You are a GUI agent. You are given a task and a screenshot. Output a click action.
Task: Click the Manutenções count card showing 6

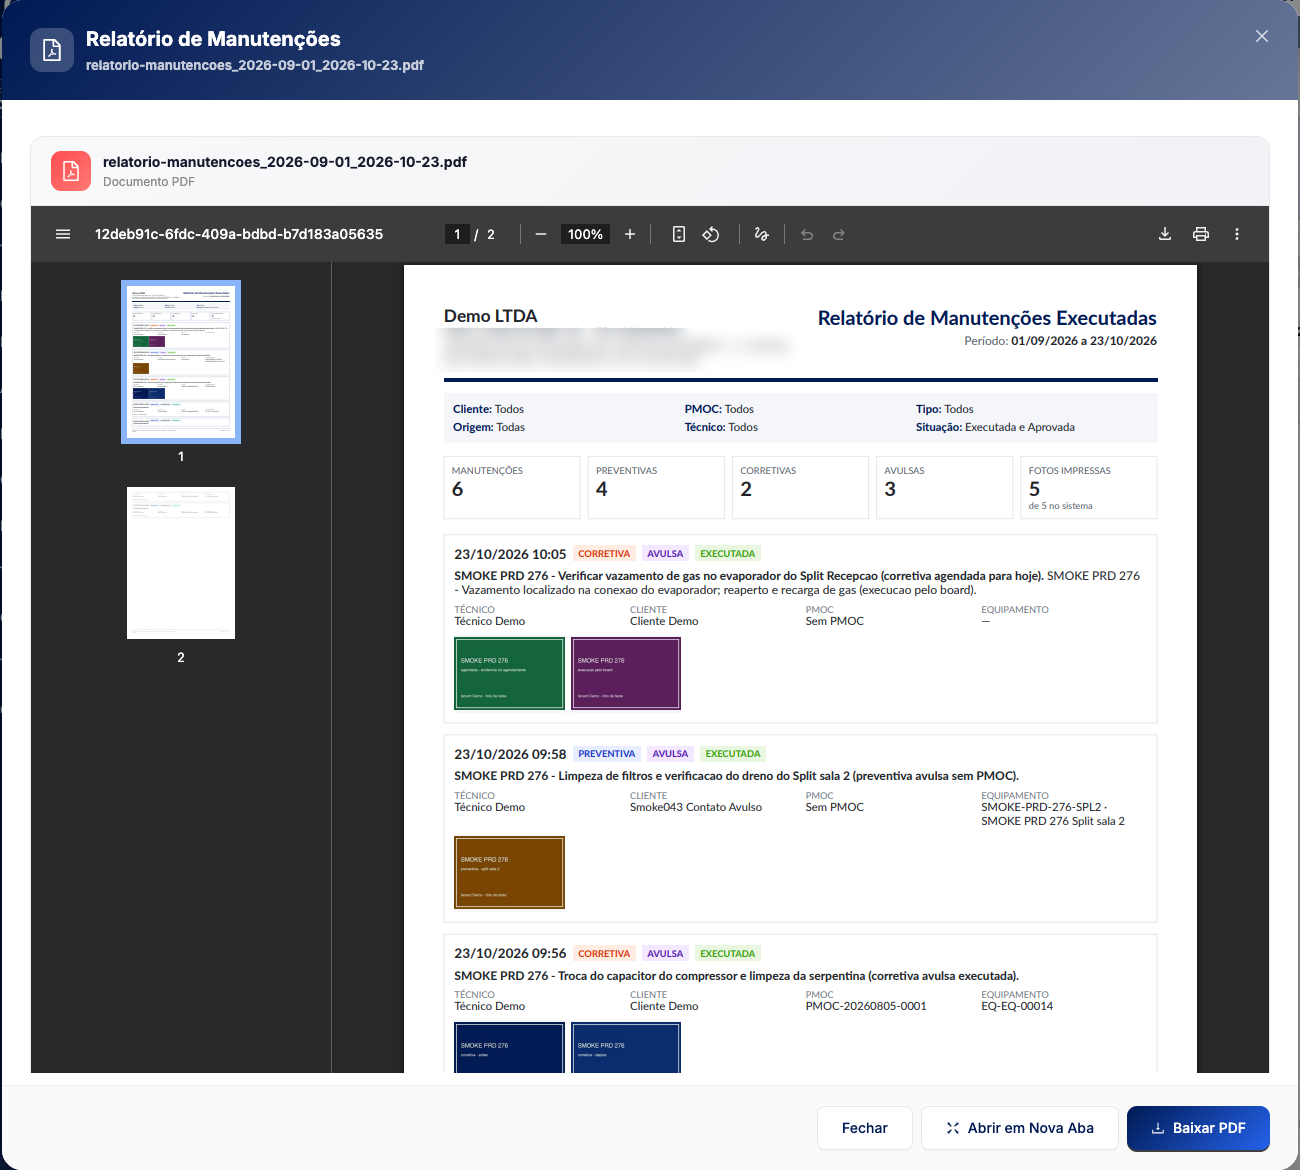[512, 488]
